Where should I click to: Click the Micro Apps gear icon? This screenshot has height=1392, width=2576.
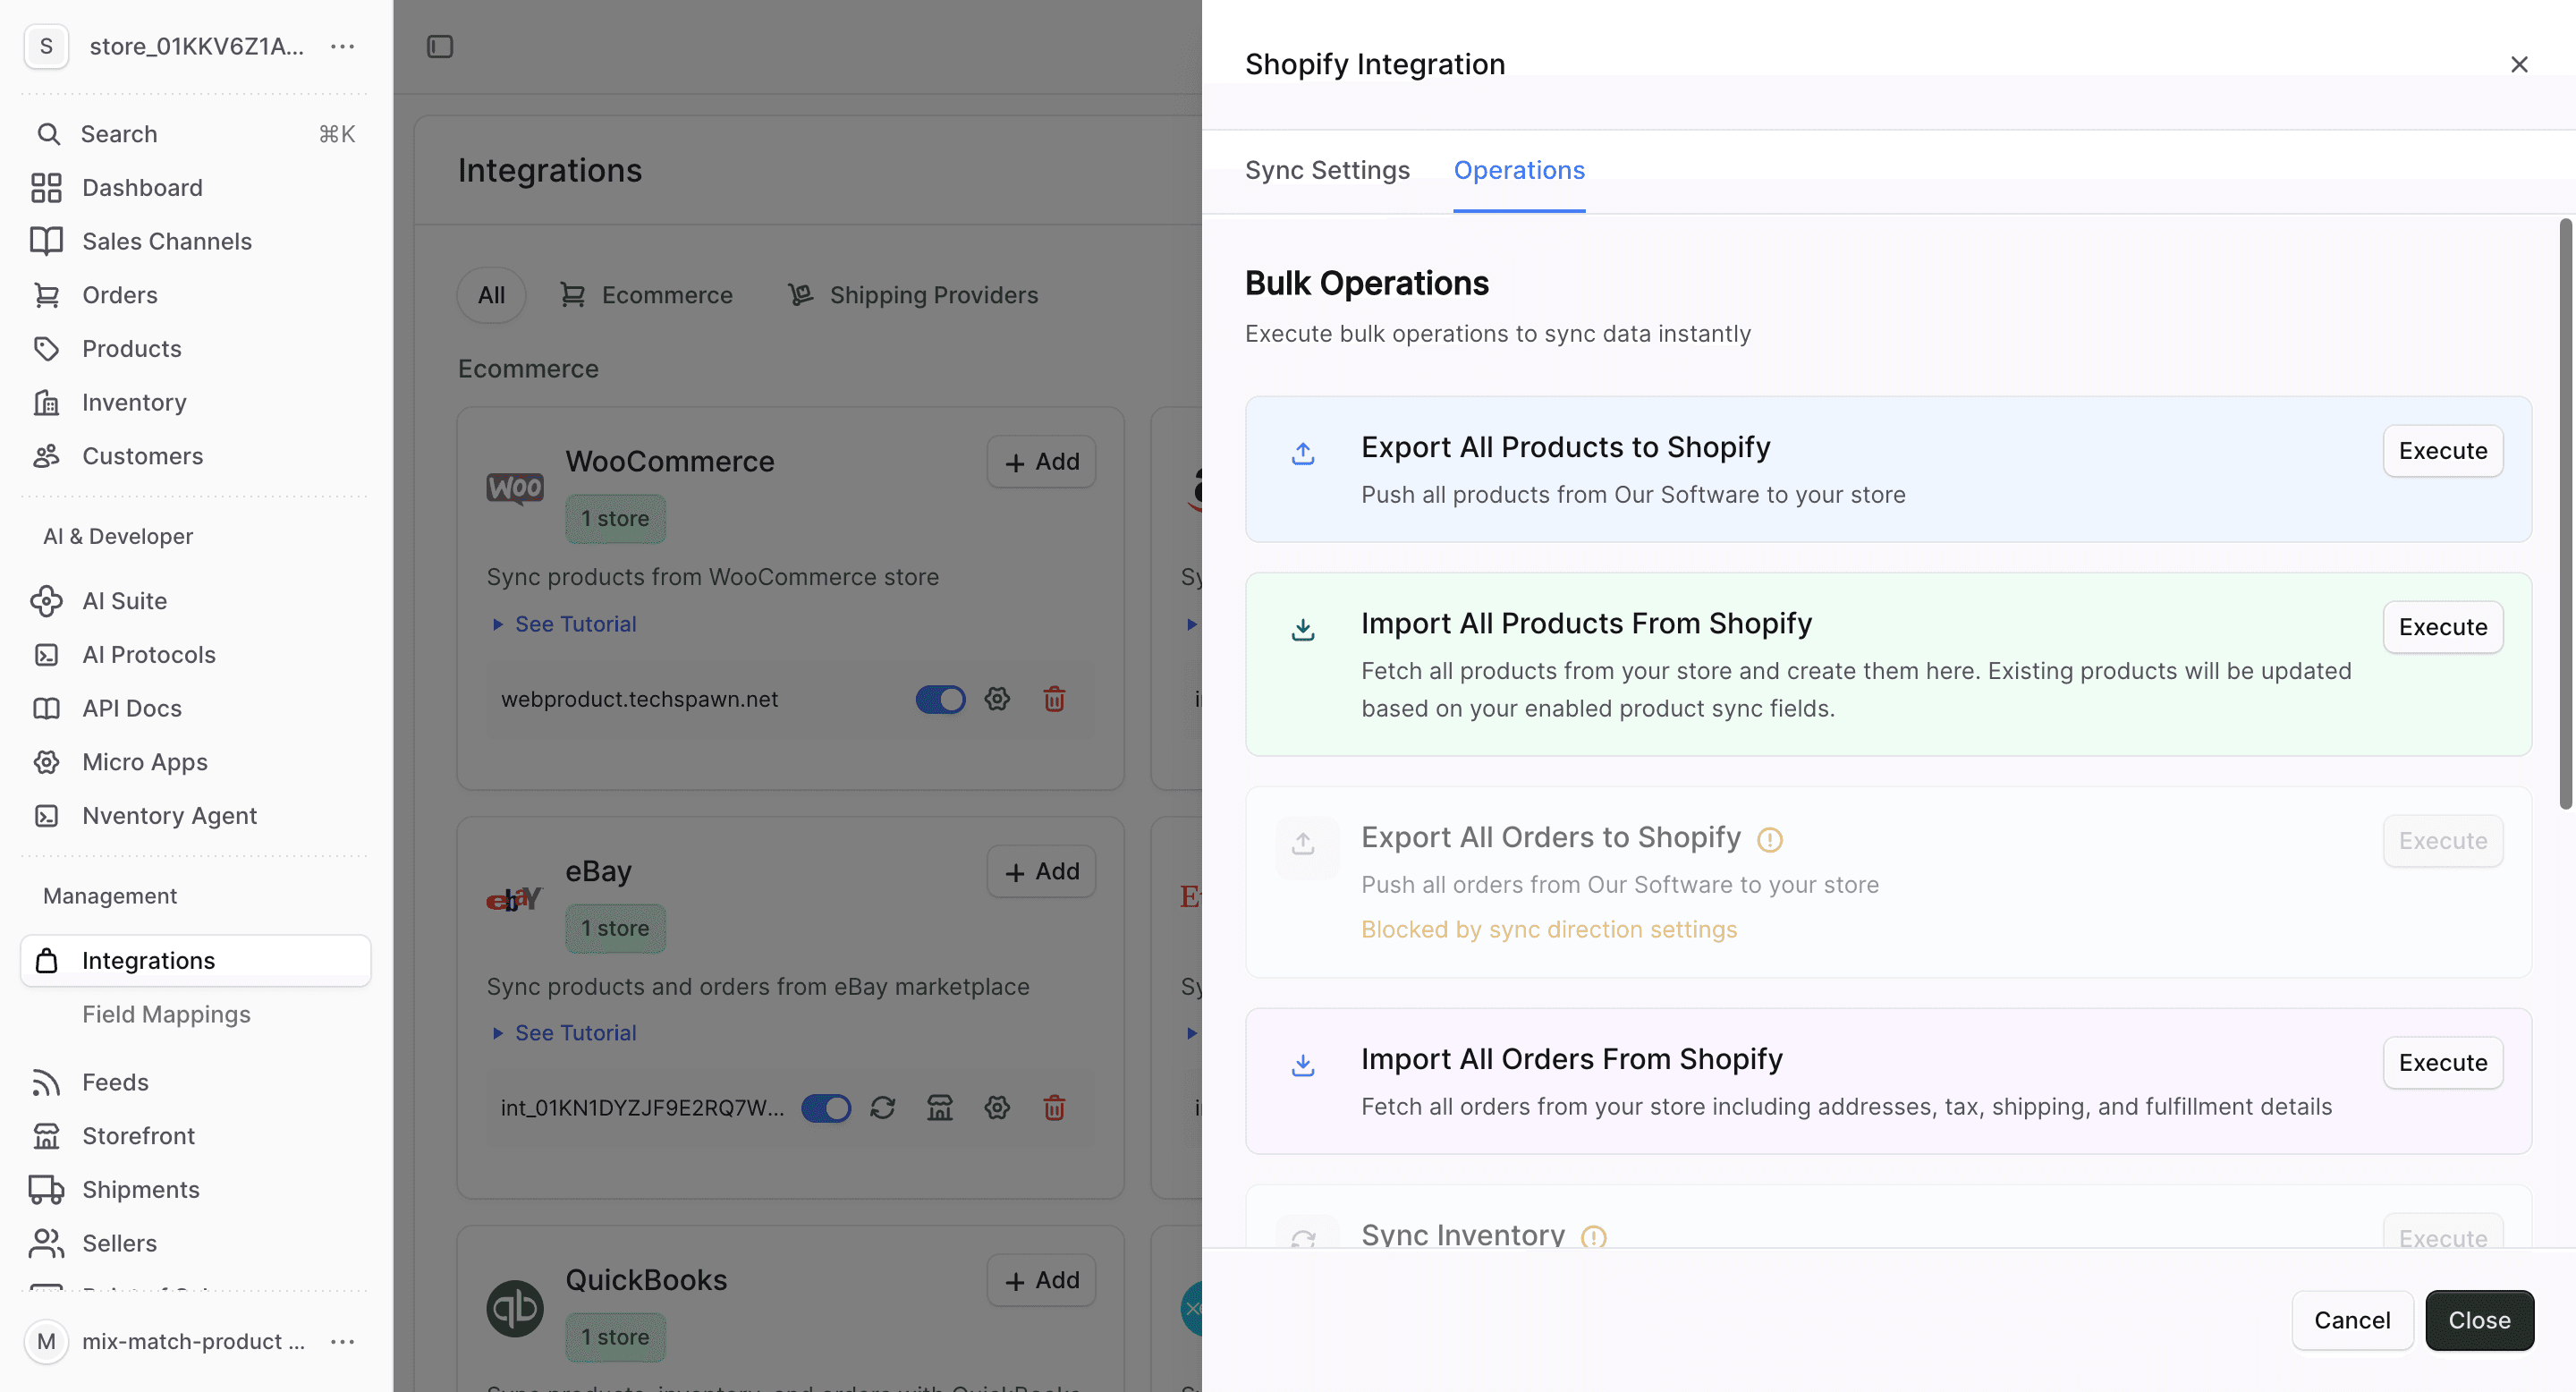pyautogui.click(x=46, y=762)
